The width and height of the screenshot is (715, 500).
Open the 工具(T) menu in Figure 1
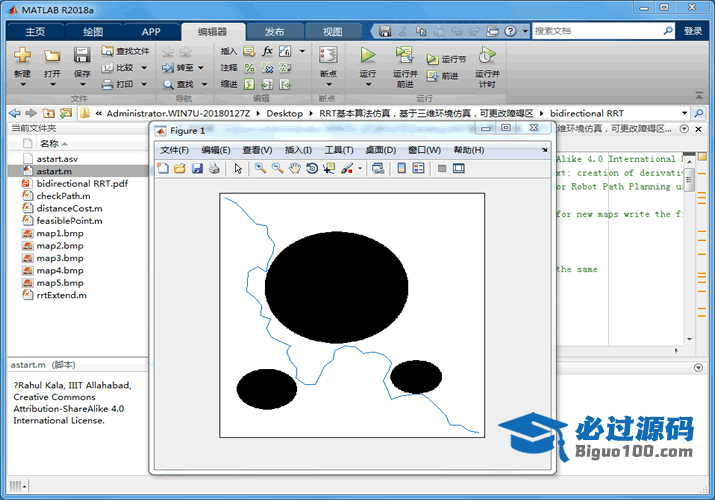(x=339, y=150)
